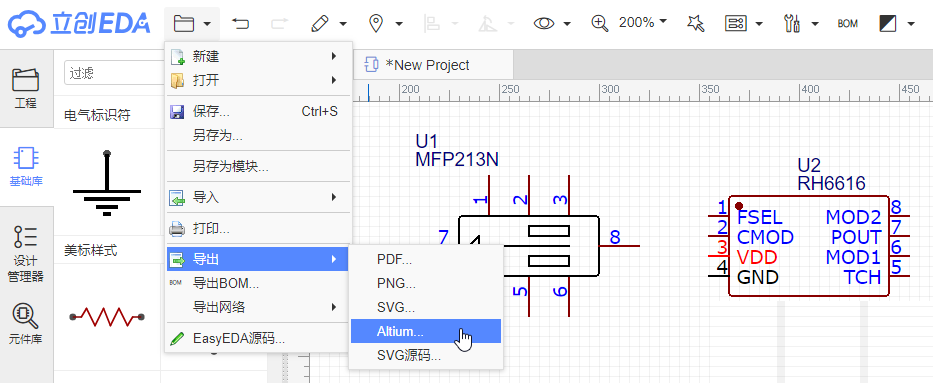Click the undo arrow icon
The height and width of the screenshot is (383, 933).
coord(240,24)
